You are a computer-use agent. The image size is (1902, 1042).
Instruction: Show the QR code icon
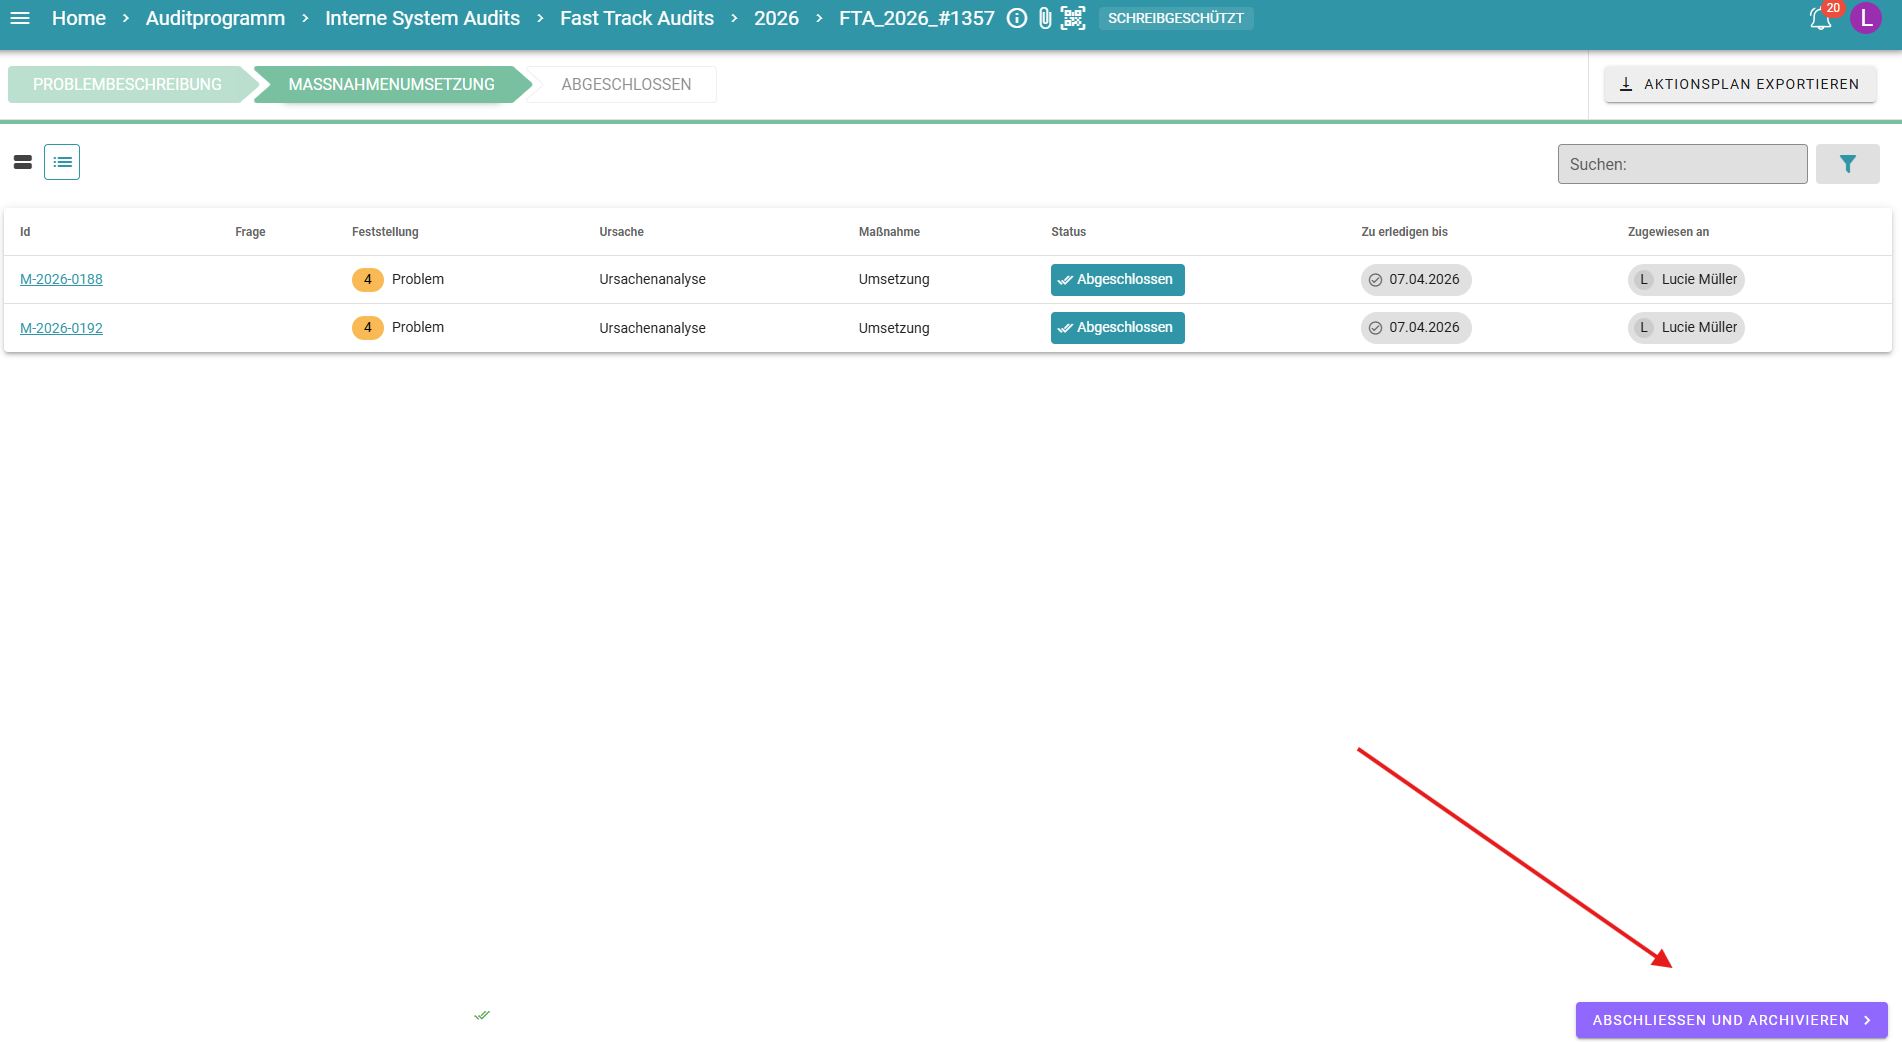coord(1073,18)
